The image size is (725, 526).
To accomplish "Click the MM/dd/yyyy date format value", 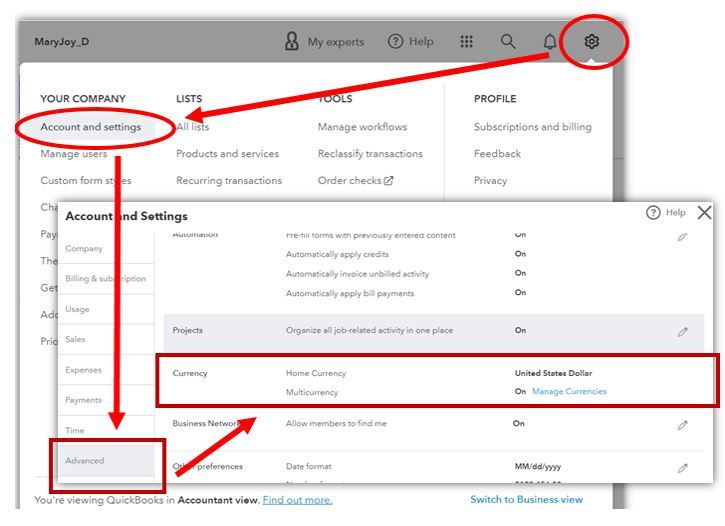I will (538, 466).
